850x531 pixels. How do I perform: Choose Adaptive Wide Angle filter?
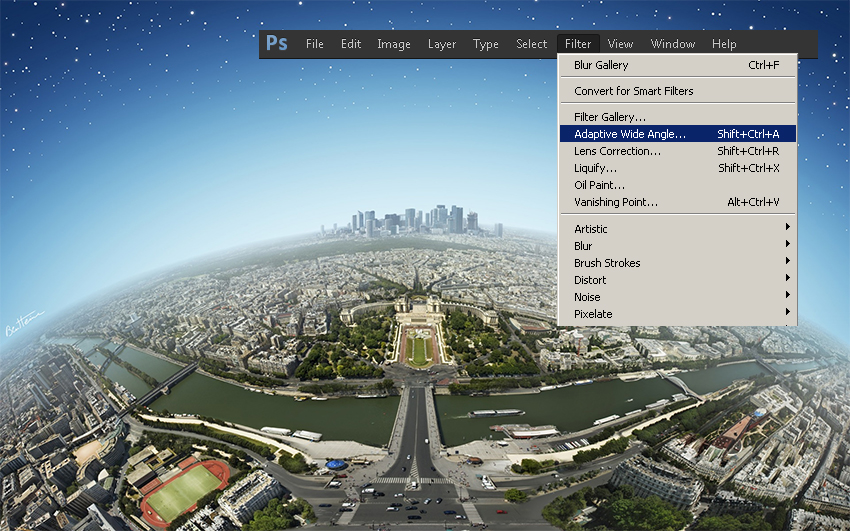678,134
